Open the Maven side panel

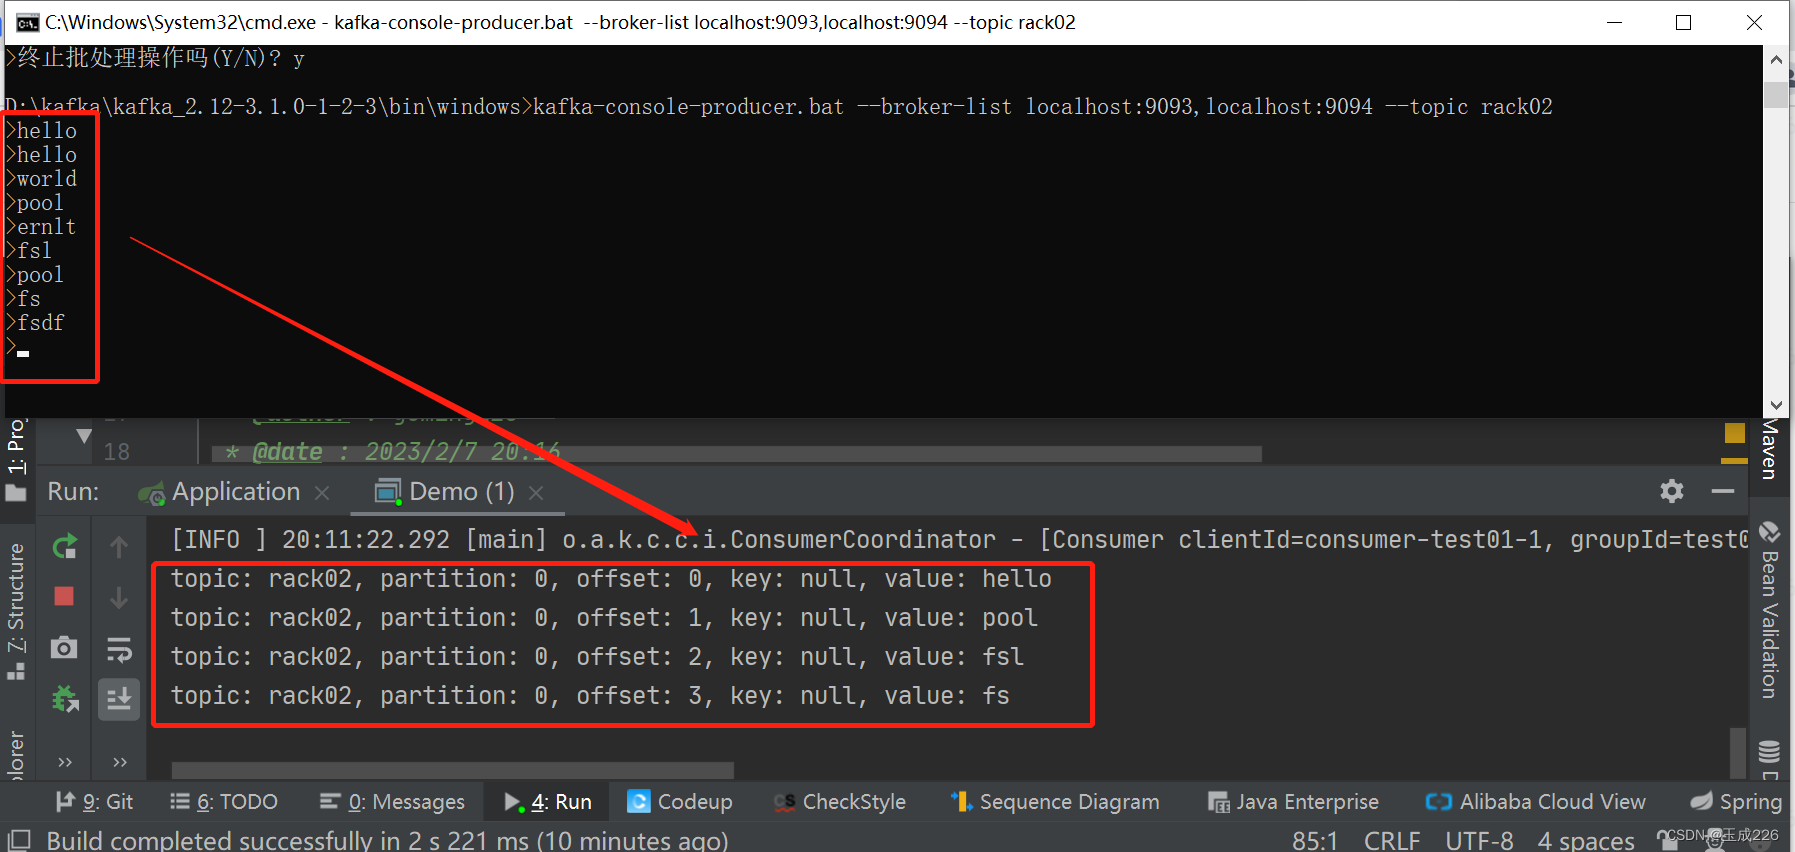tap(1770, 449)
